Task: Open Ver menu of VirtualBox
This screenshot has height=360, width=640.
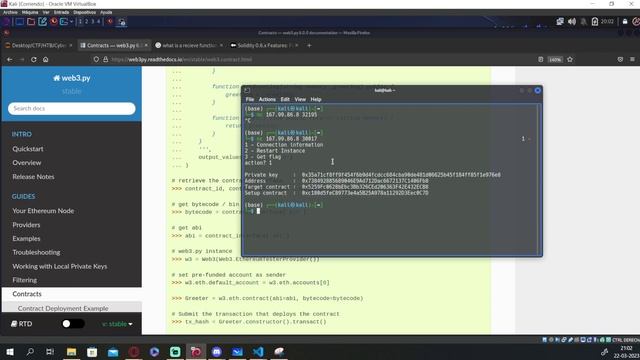Action: point(46,12)
